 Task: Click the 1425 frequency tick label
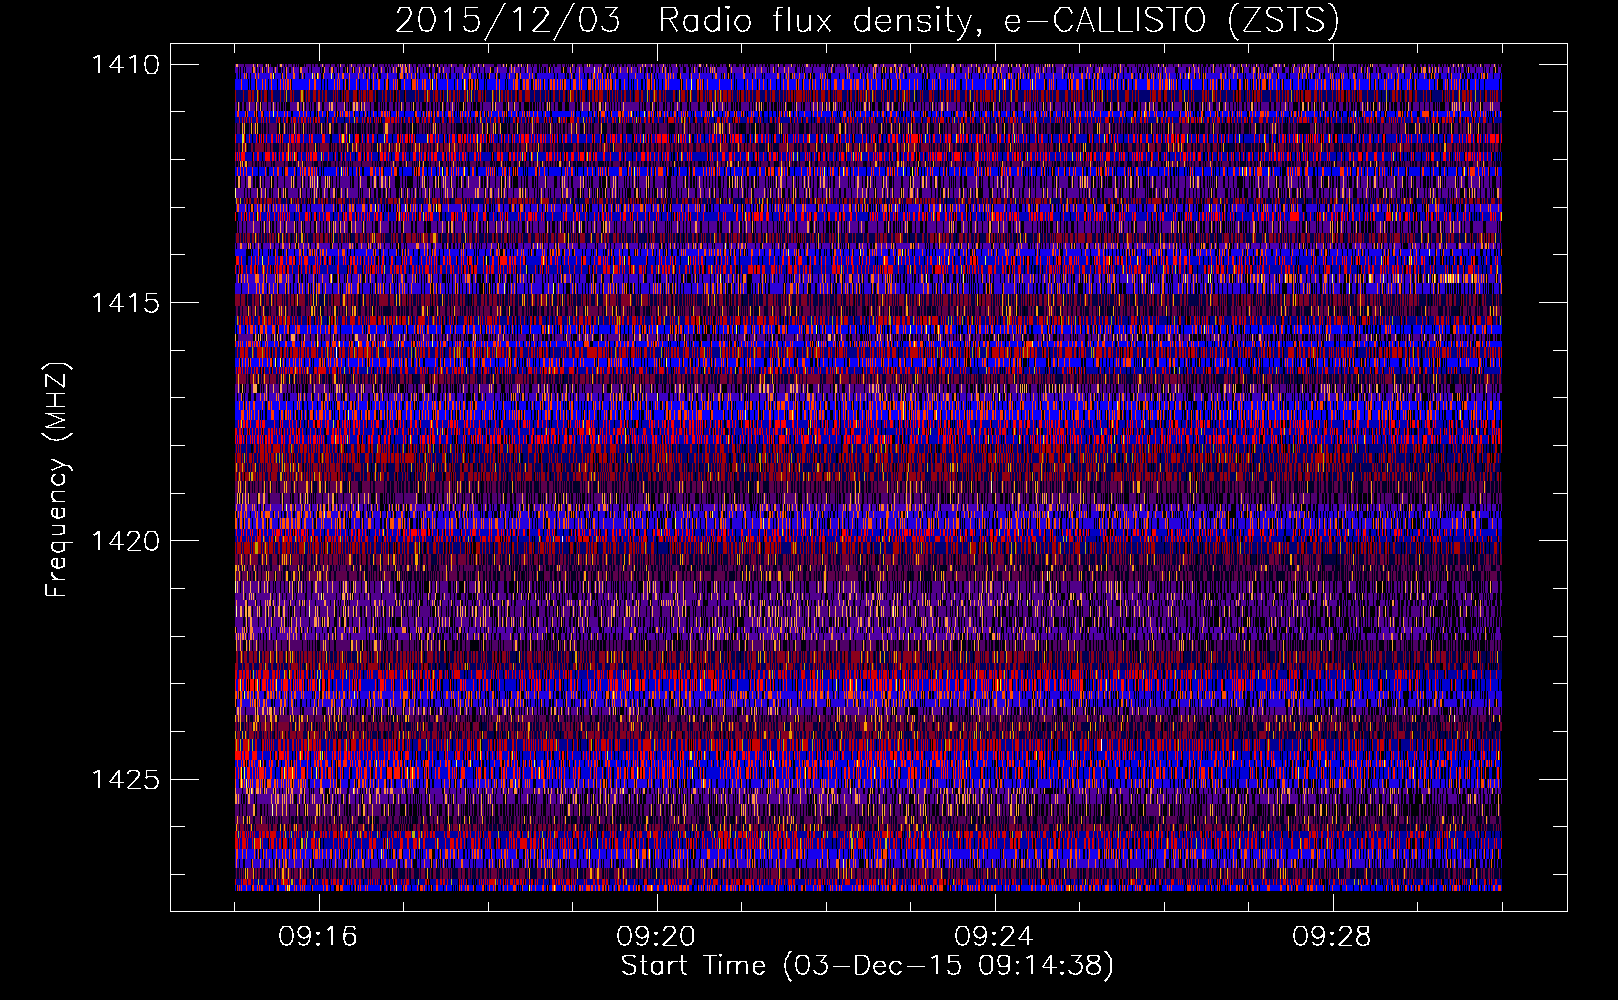coord(125,779)
